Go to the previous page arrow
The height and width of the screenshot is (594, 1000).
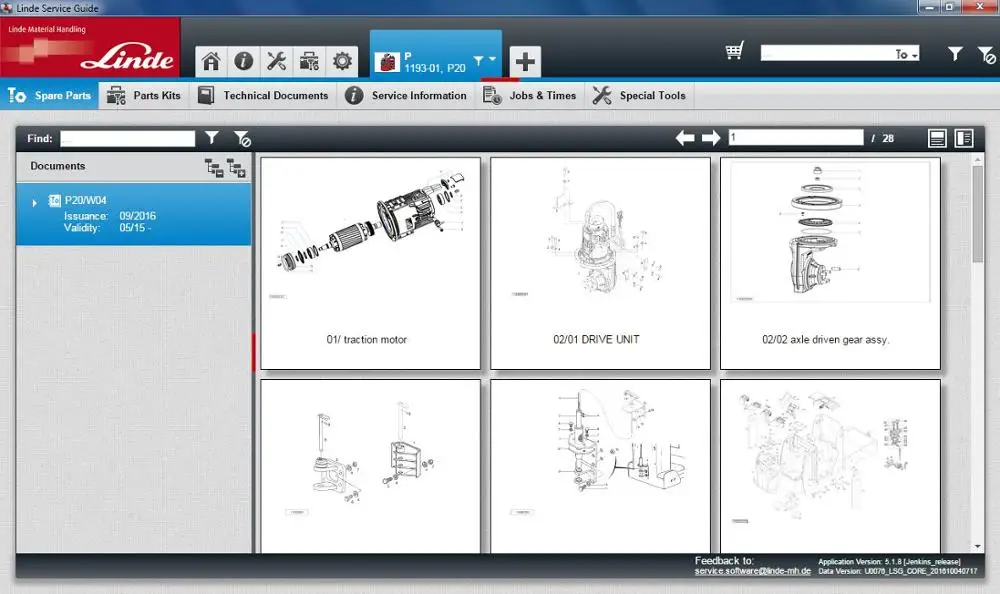686,138
